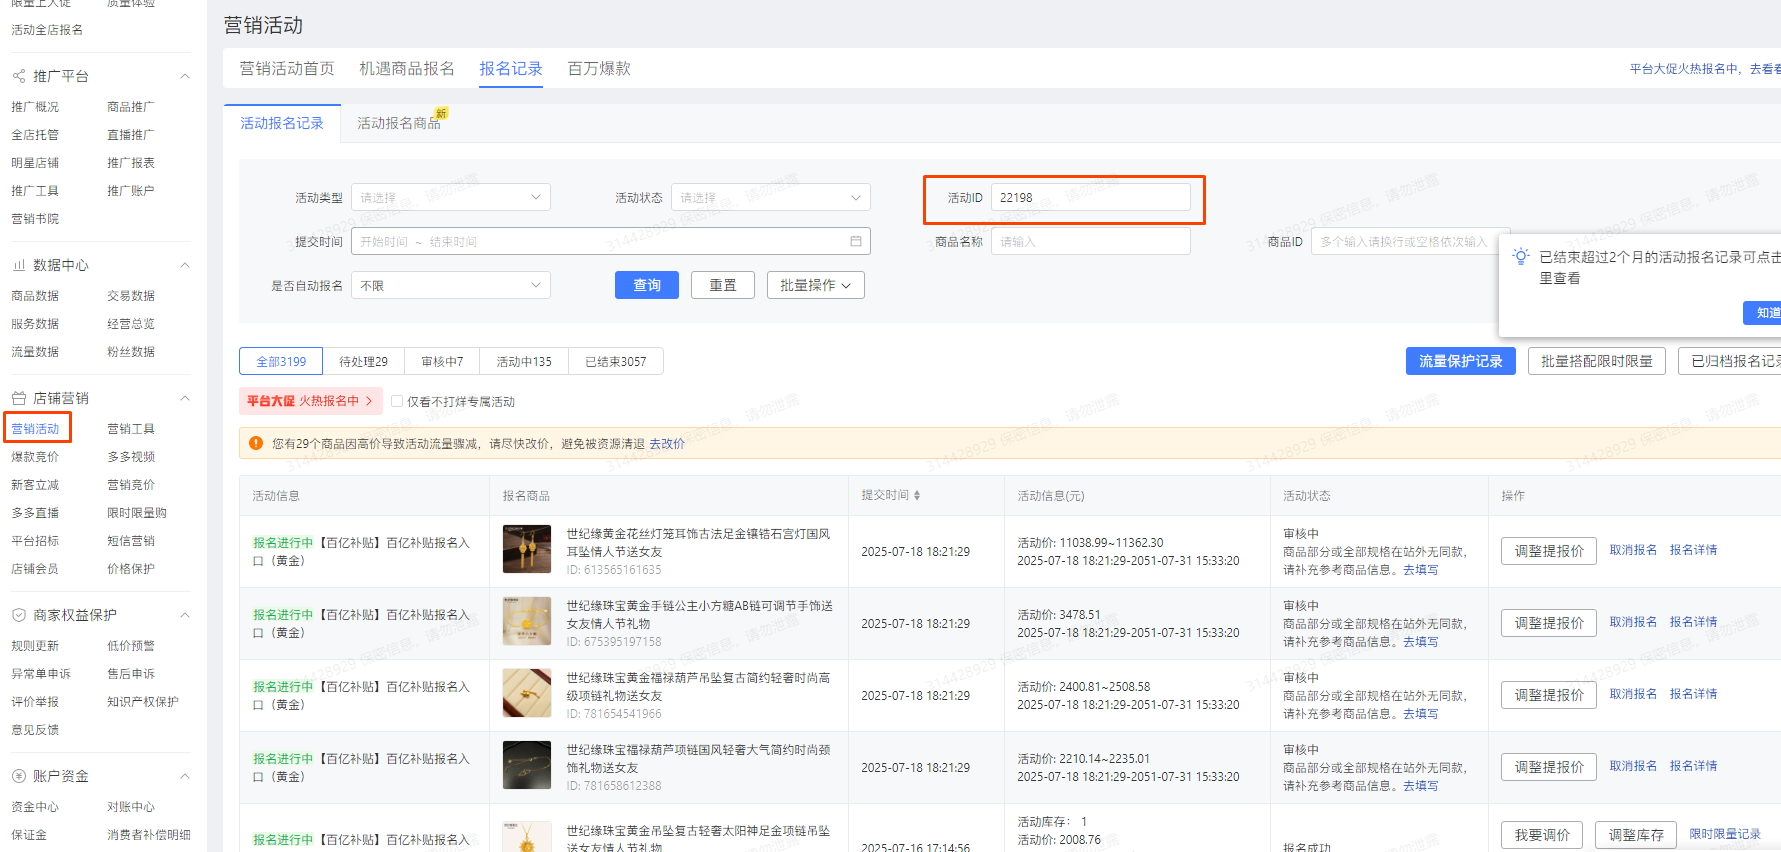1781x852 pixels.
Task: Switch to the 机遇商品报名 tab
Action: tap(406, 68)
